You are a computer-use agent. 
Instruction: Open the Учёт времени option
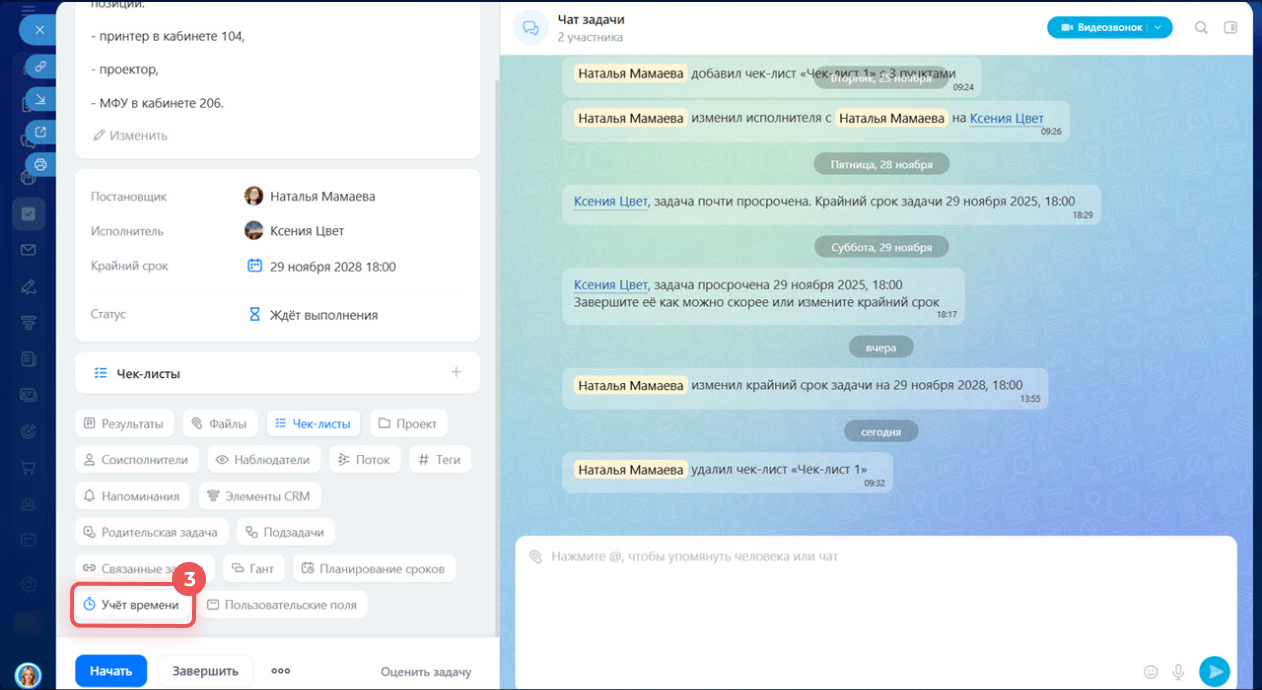click(132, 605)
